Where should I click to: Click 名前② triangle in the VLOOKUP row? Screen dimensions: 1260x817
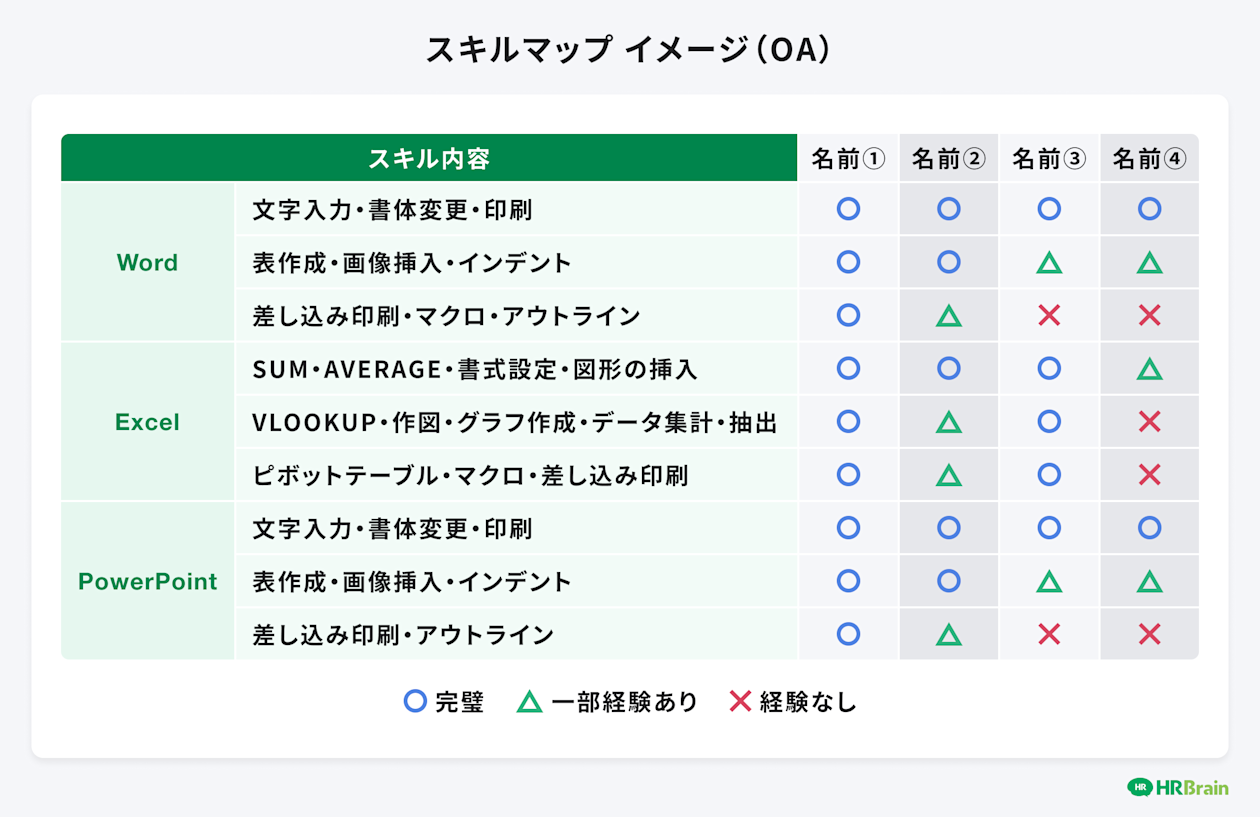(949, 422)
